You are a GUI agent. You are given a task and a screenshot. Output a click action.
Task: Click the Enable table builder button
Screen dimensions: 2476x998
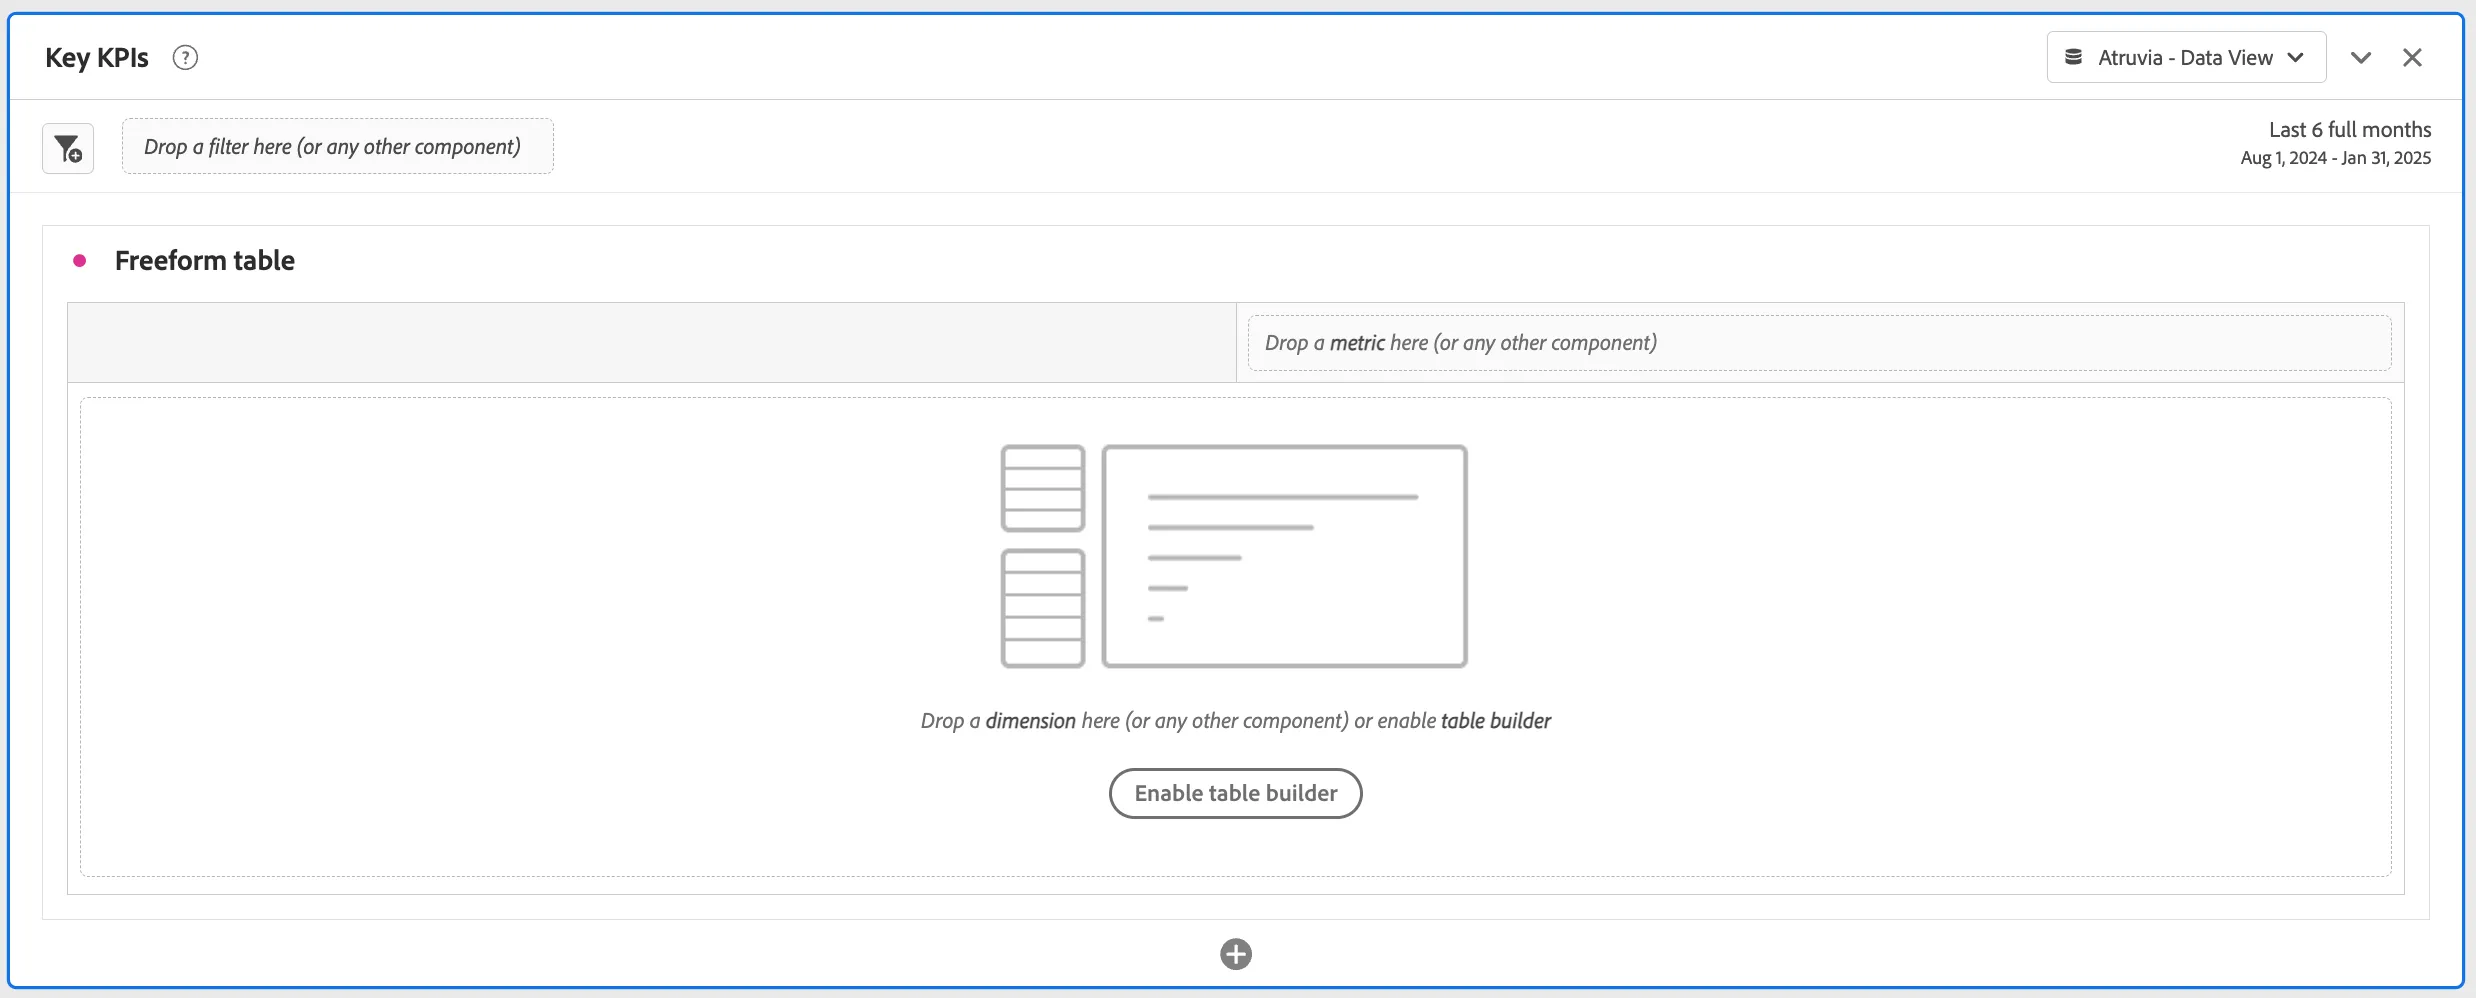(1236, 793)
